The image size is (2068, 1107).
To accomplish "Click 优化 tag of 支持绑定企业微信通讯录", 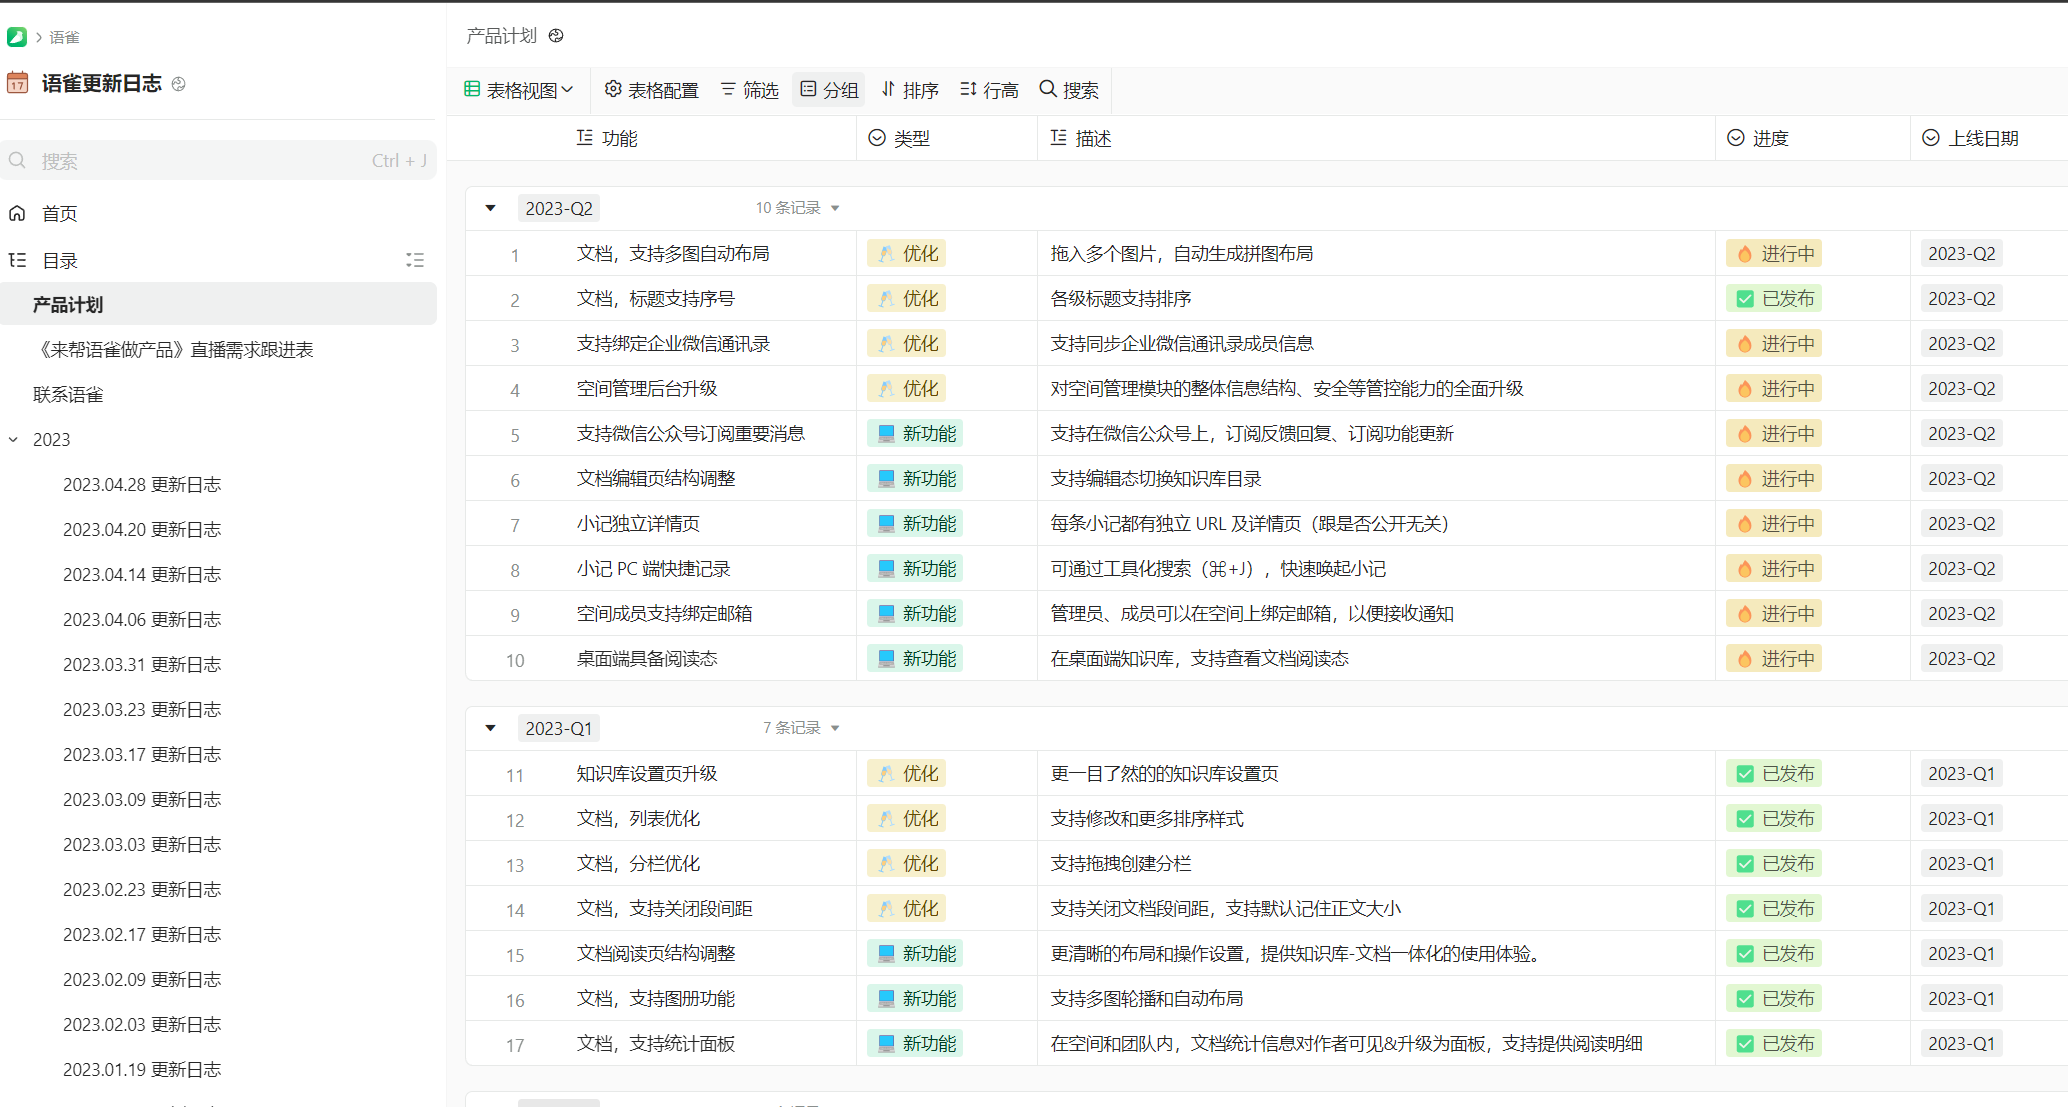I will pyautogui.click(x=906, y=343).
